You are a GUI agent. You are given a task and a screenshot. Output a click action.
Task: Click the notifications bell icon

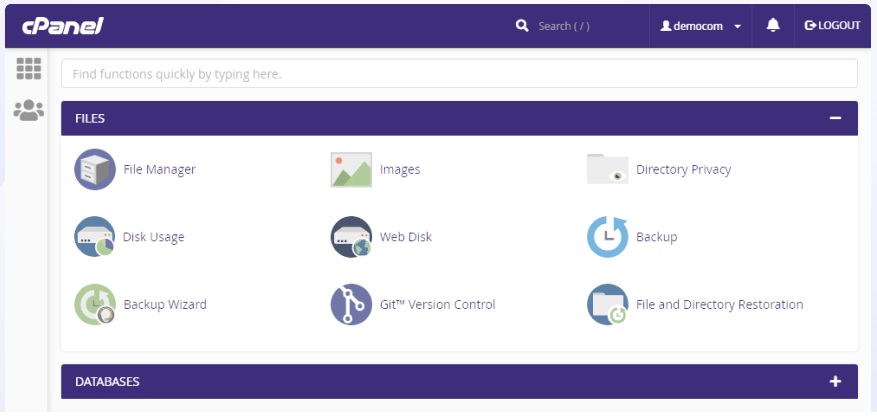pyautogui.click(x=773, y=25)
